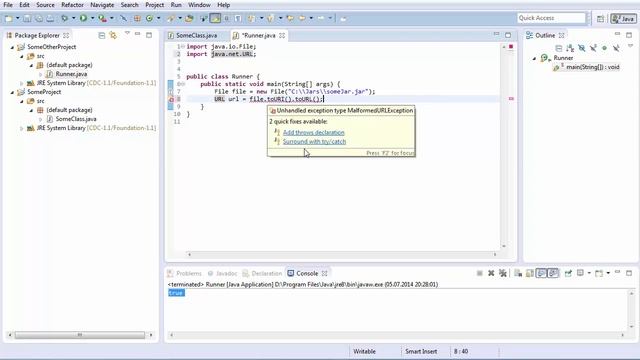Open the Refactor menu
The height and width of the screenshot is (360, 640).
(x=72, y=5)
